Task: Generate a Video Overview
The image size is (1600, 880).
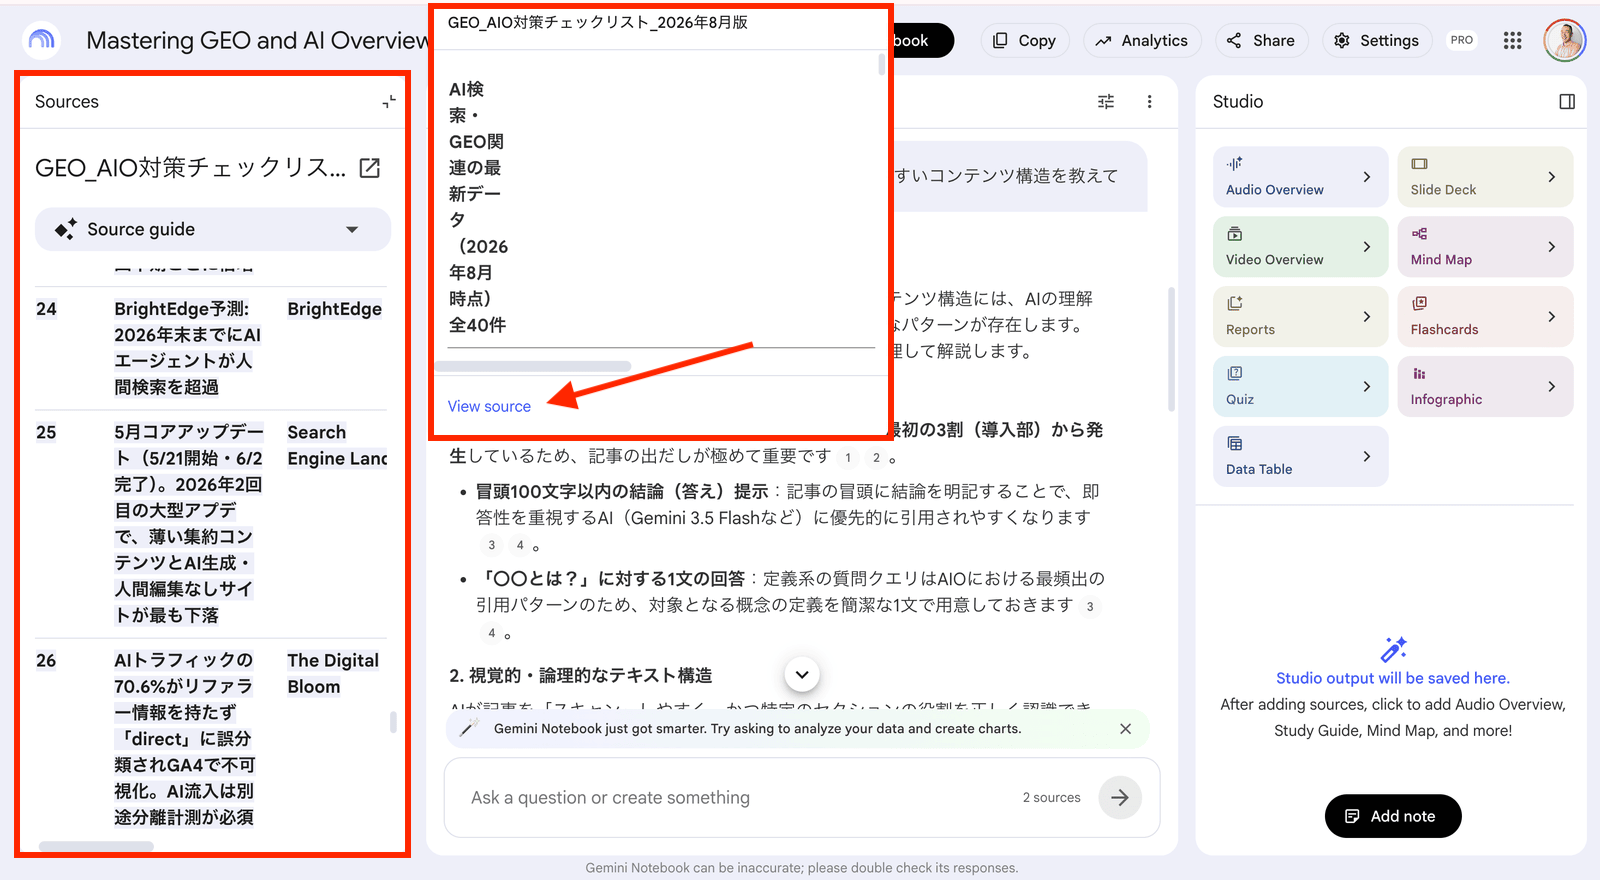Action: point(1300,247)
